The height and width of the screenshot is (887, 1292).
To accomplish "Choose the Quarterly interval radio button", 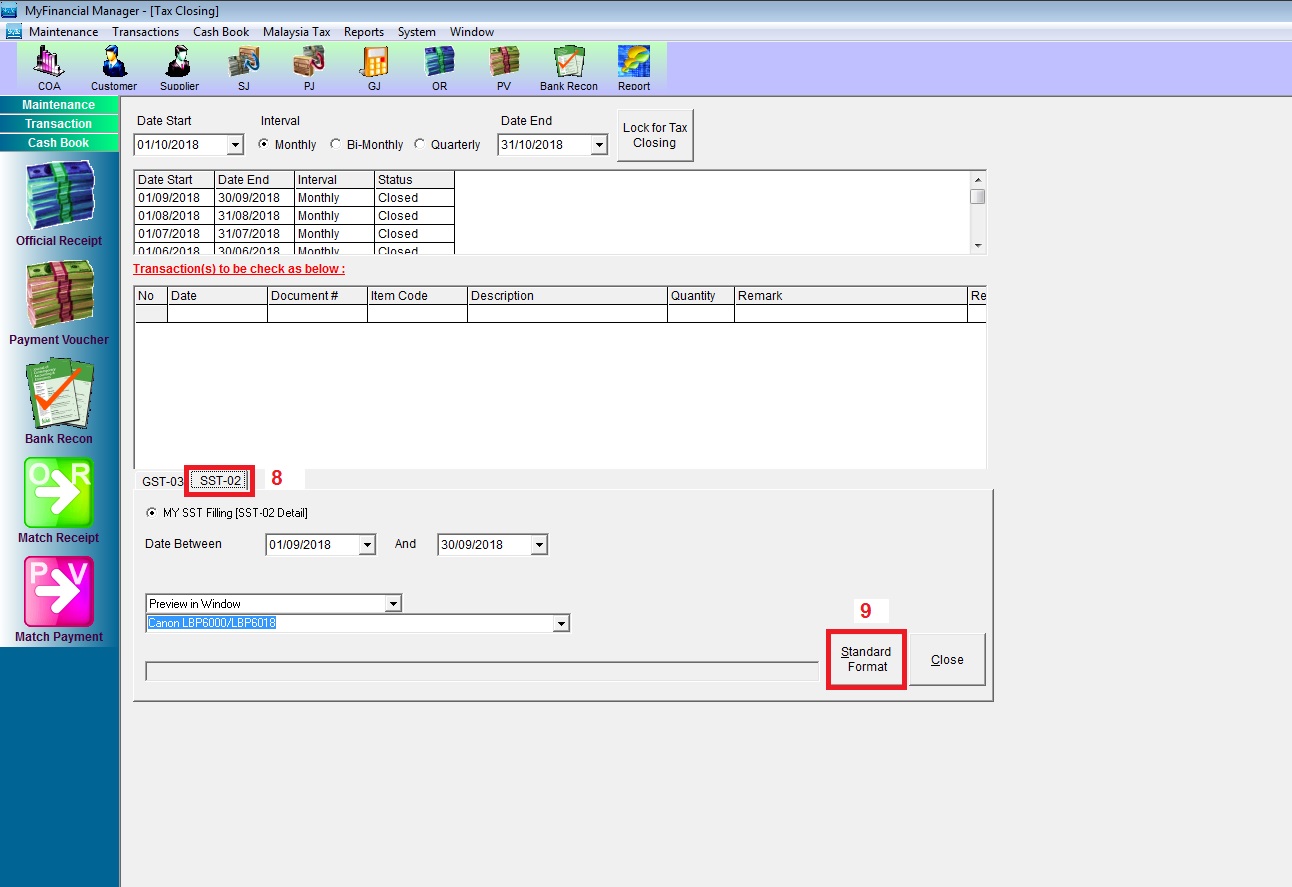I will pos(420,145).
